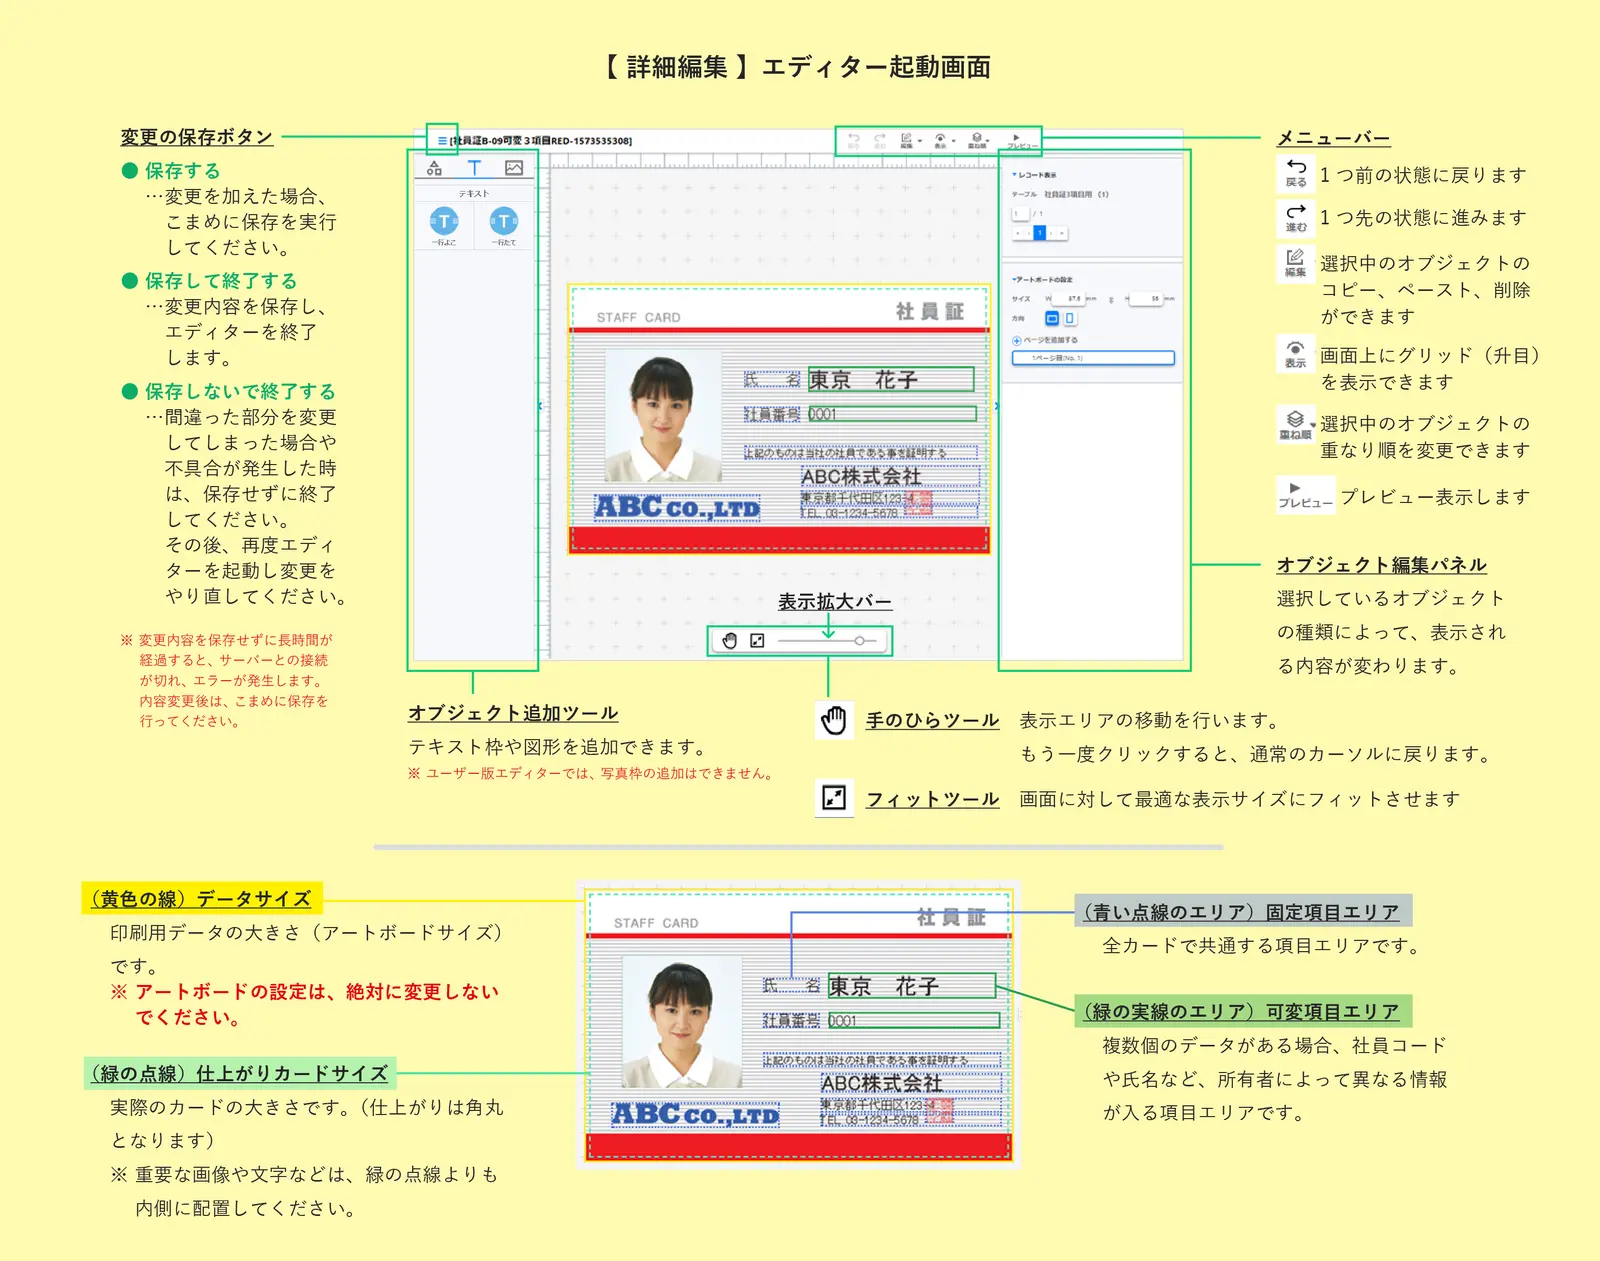1600x1261 pixels.
Task: Click the オブジェクト編集パネル heading
Action: point(1381,565)
